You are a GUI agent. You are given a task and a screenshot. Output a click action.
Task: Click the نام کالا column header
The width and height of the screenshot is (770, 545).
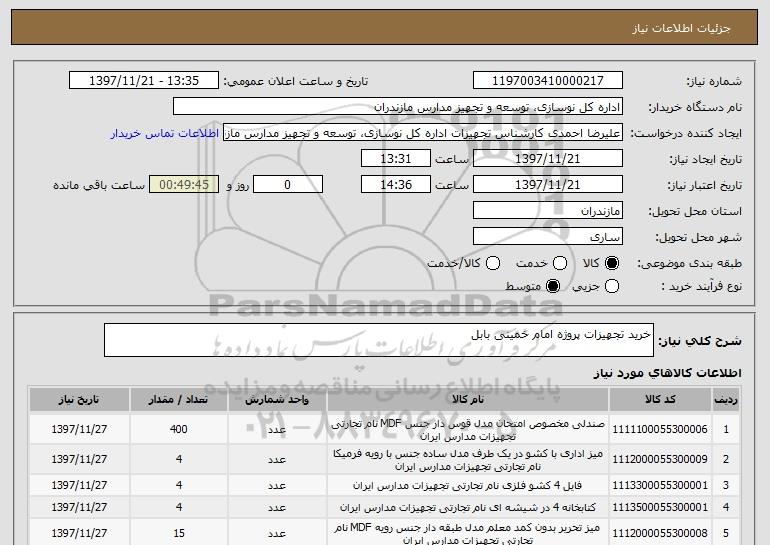click(x=468, y=399)
